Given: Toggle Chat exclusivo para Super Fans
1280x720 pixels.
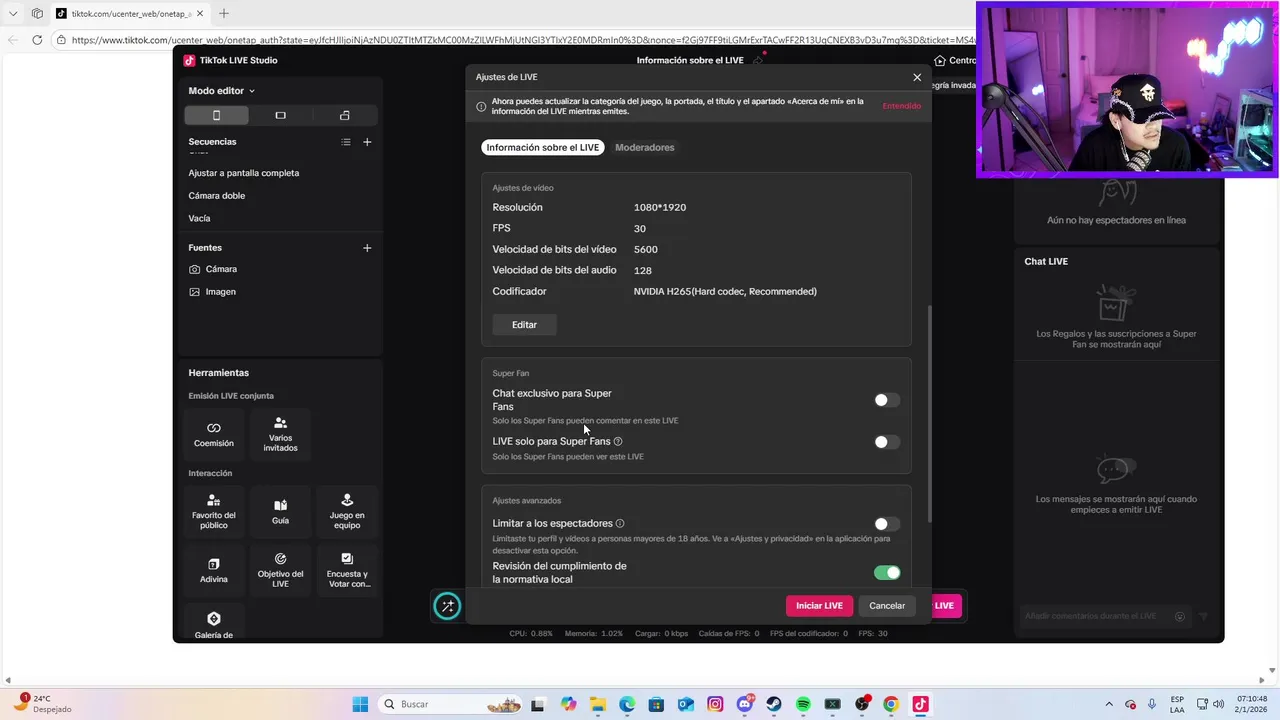Looking at the screenshot, I should 887,400.
